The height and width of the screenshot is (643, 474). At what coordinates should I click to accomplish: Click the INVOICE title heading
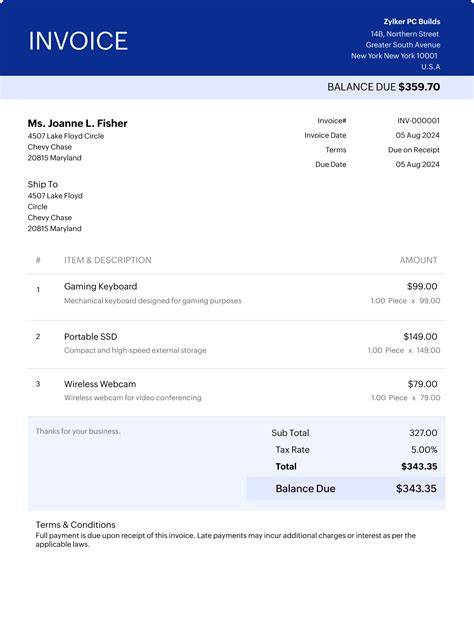[x=78, y=41]
